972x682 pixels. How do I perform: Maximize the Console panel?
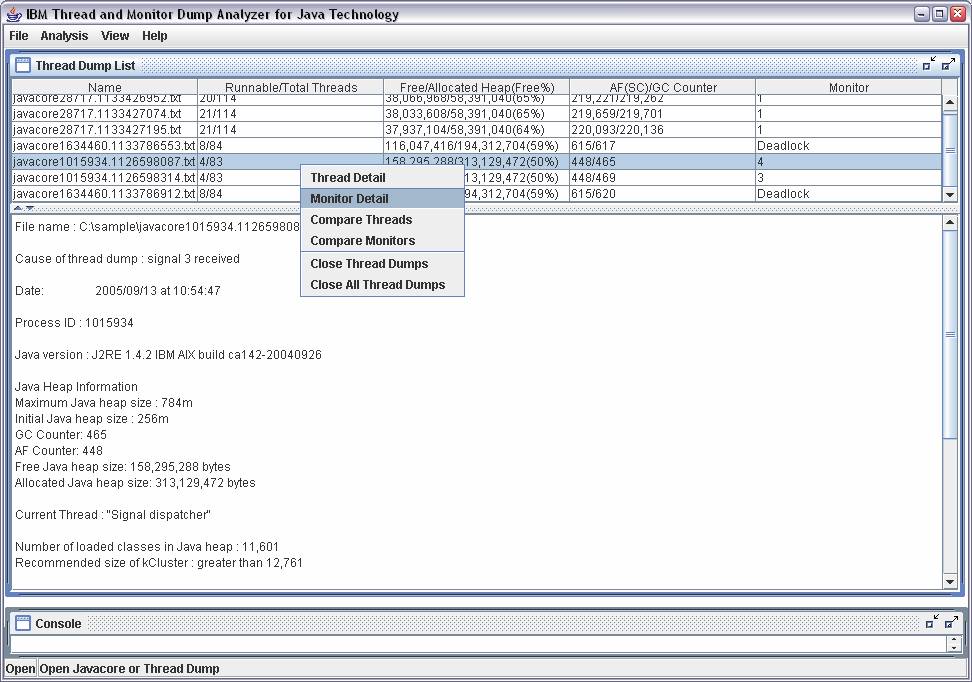tap(951, 622)
